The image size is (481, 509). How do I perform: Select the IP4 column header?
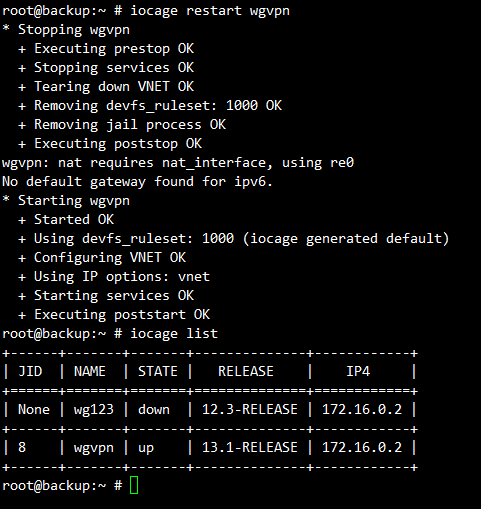coord(358,371)
